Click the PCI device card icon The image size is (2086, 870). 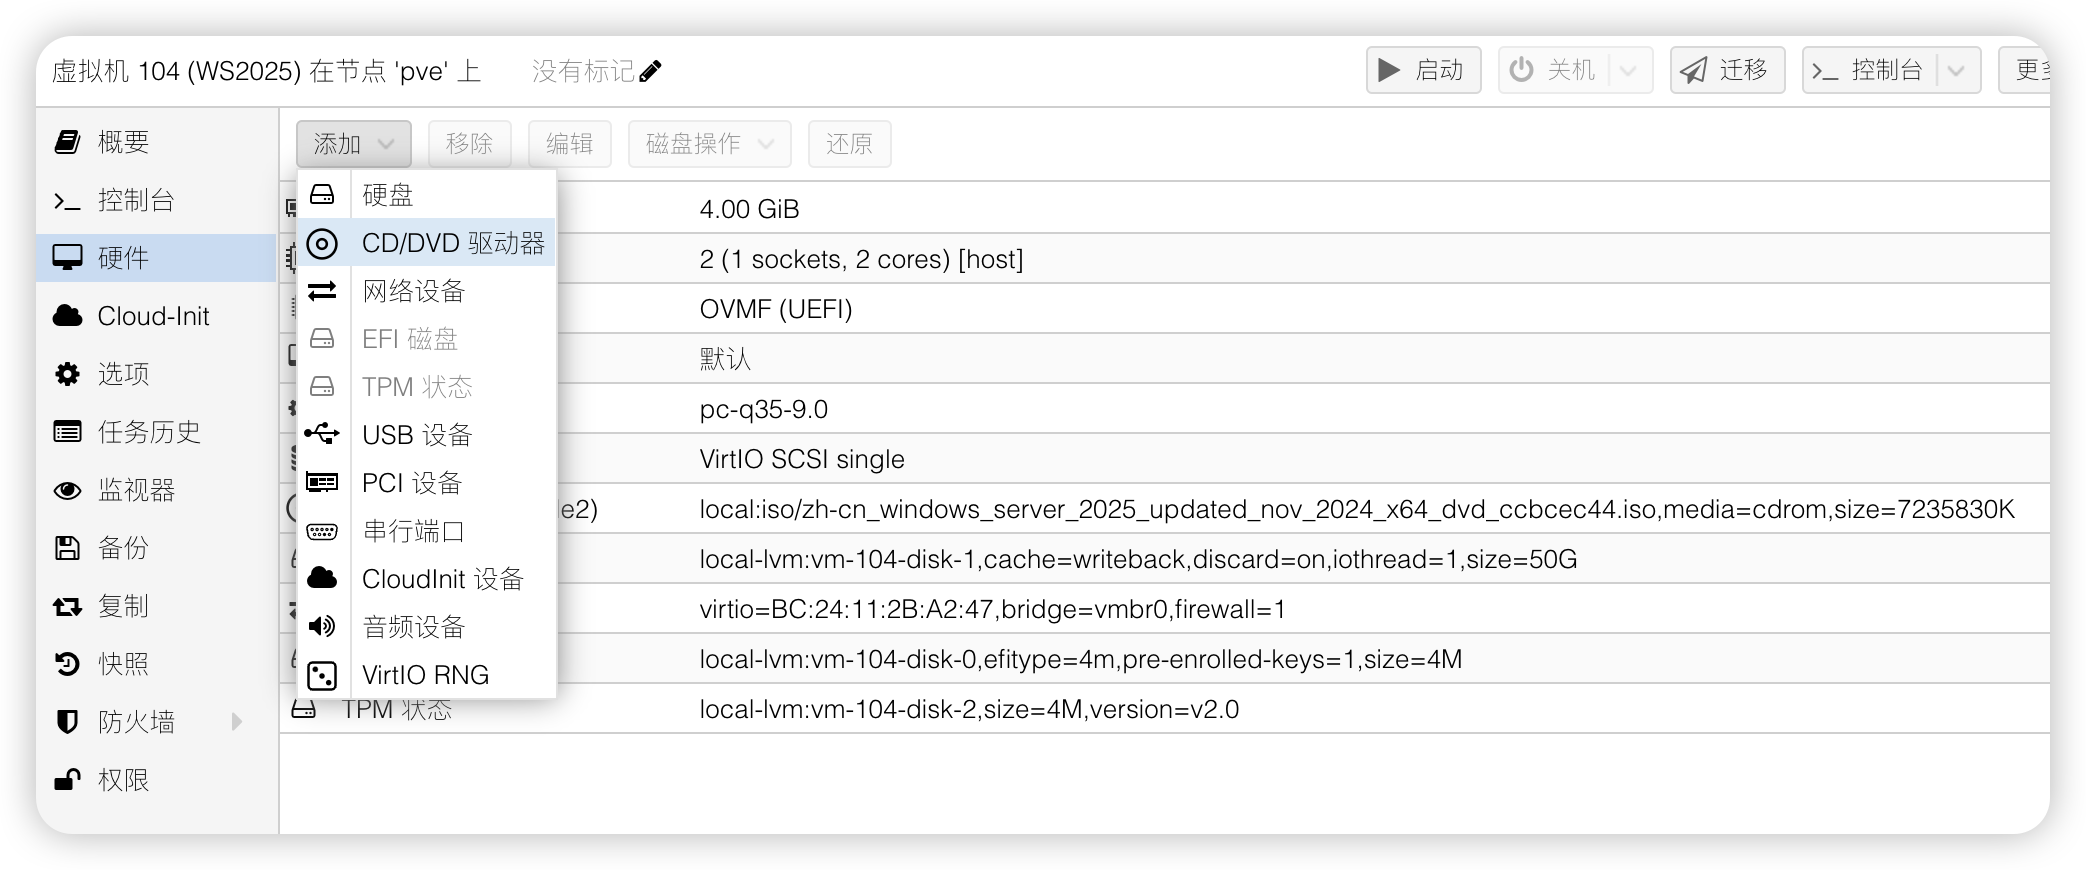click(322, 483)
